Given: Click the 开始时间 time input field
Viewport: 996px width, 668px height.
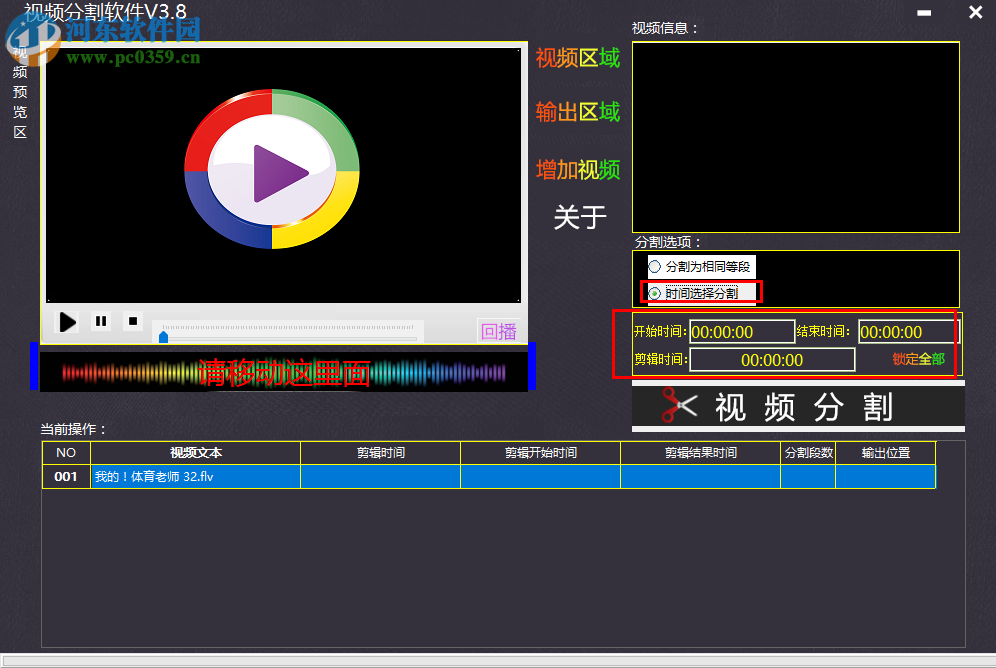Looking at the screenshot, I should tap(740, 331).
